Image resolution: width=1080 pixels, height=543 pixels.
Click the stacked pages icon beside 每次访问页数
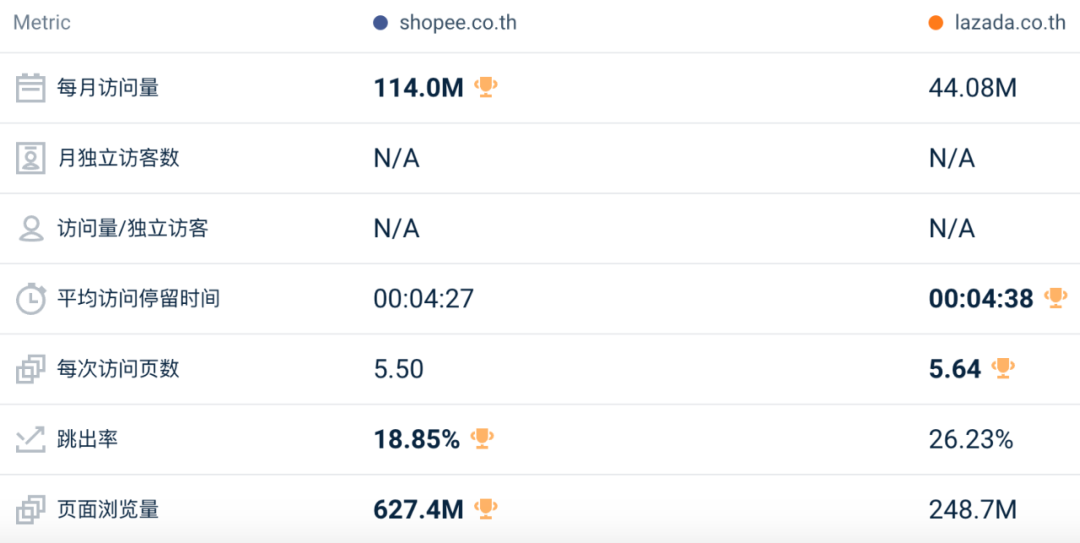click(x=30, y=369)
